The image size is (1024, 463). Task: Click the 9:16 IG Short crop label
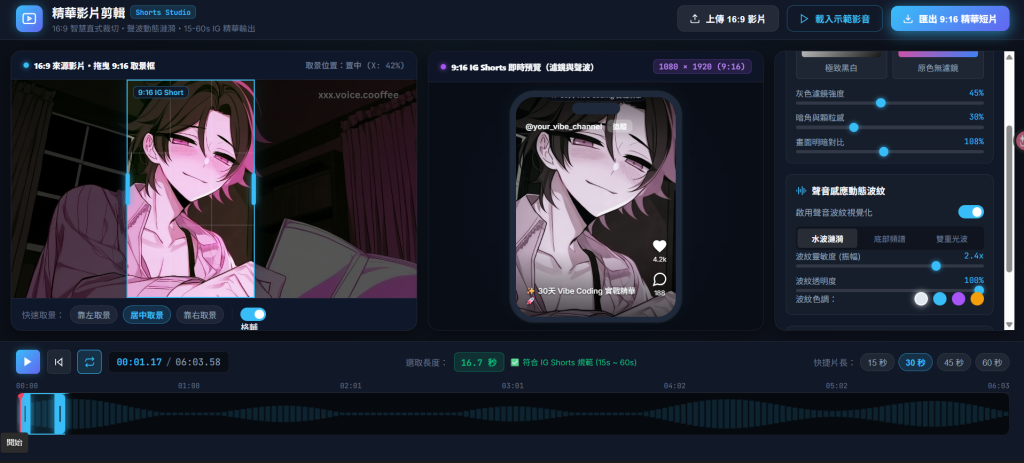coord(161,93)
